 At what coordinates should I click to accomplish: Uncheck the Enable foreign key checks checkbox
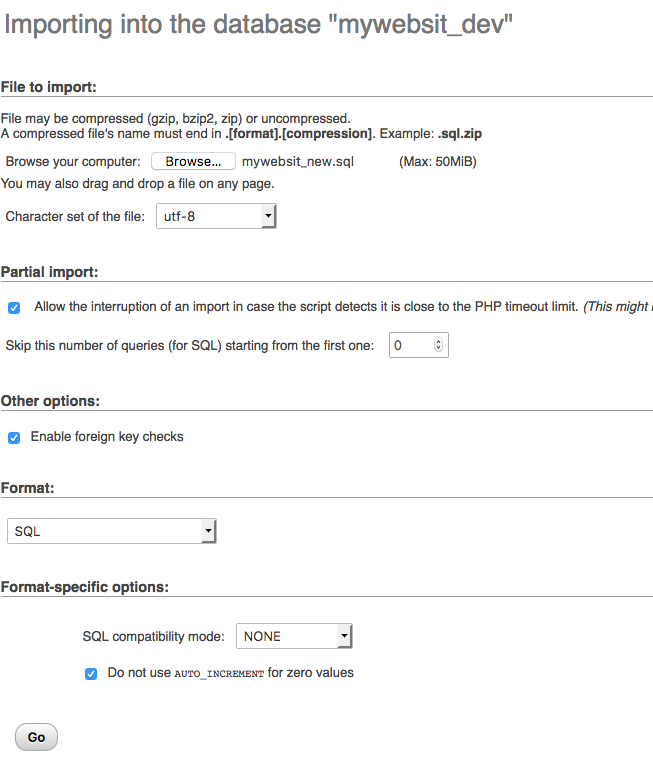click(x=14, y=437)
